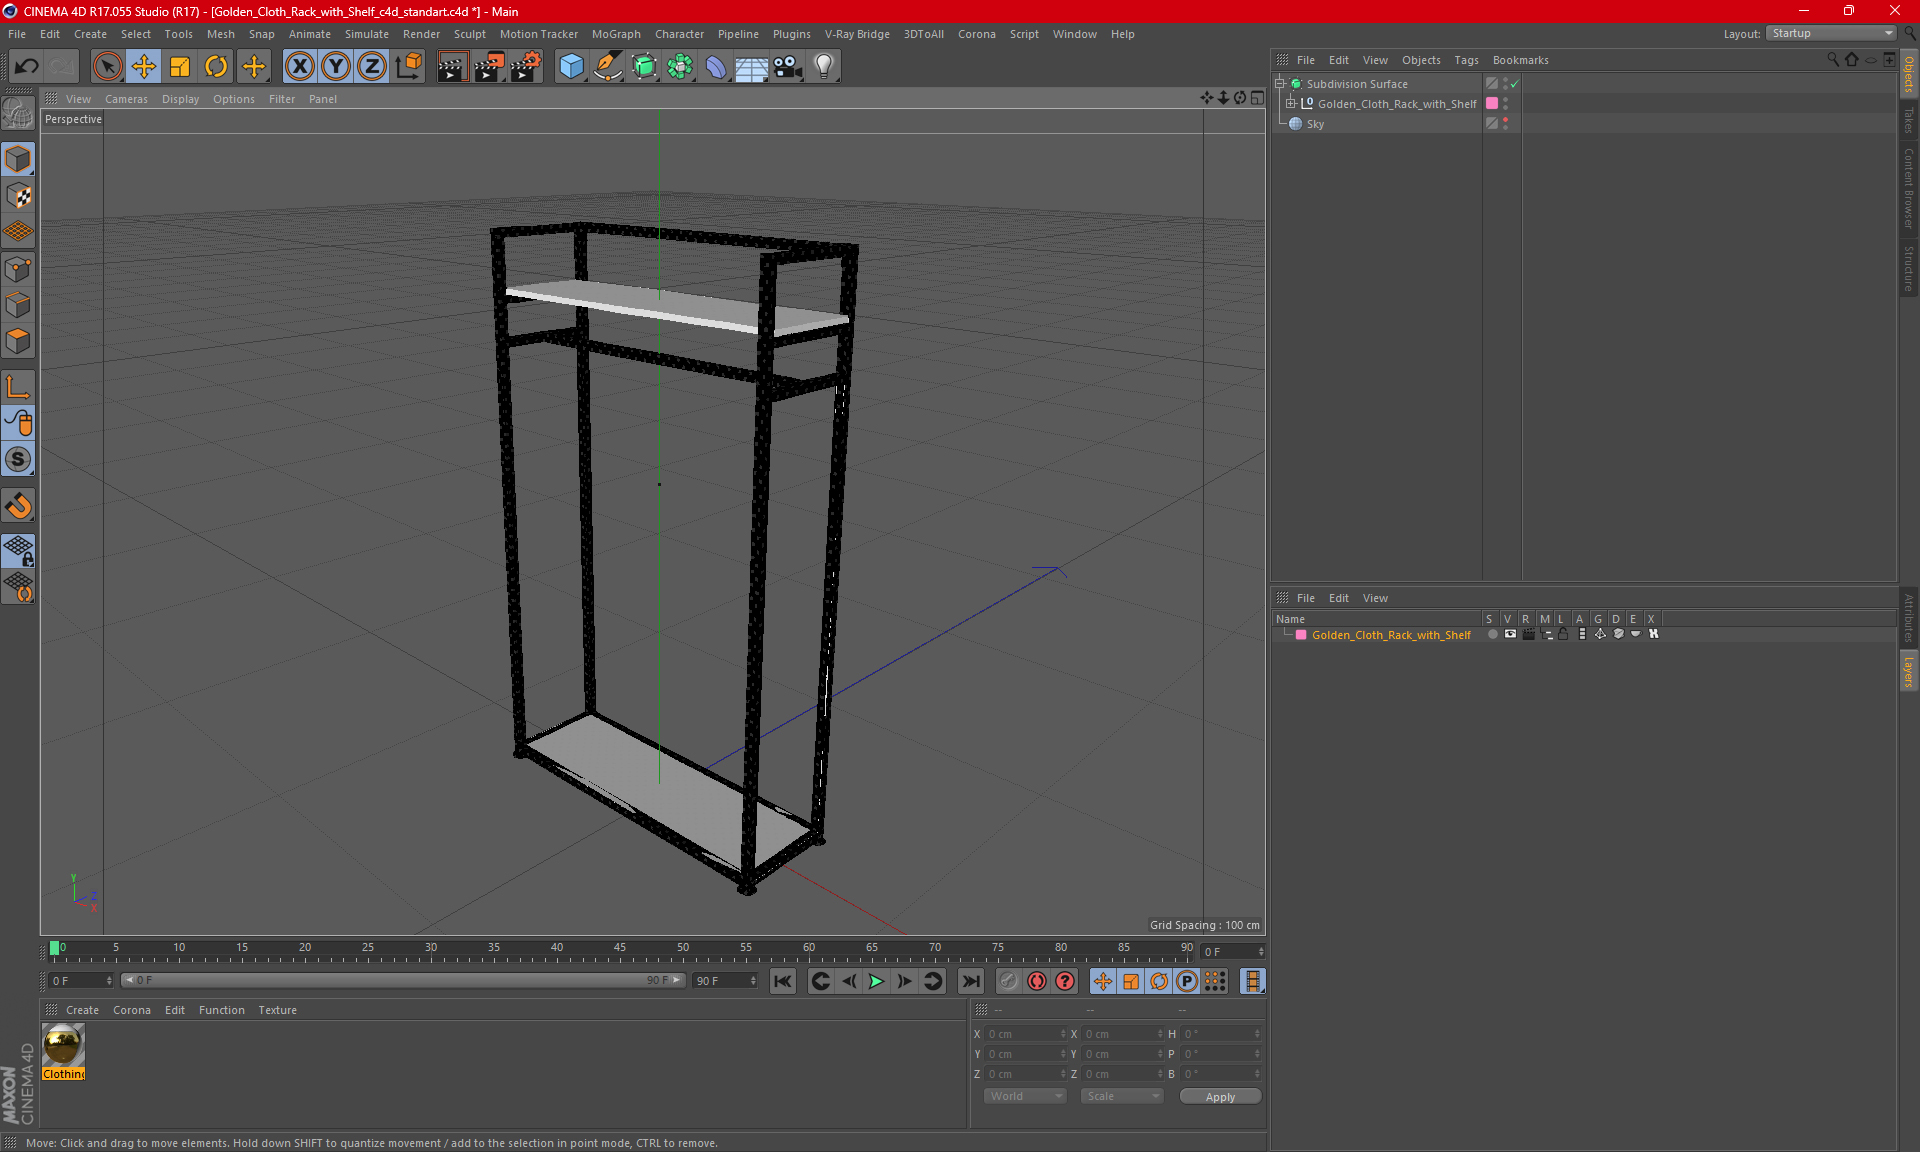This screenshot has width=1920, height=1152.
Task: Click the Undo arrow icon
Action: pos(27,66)
